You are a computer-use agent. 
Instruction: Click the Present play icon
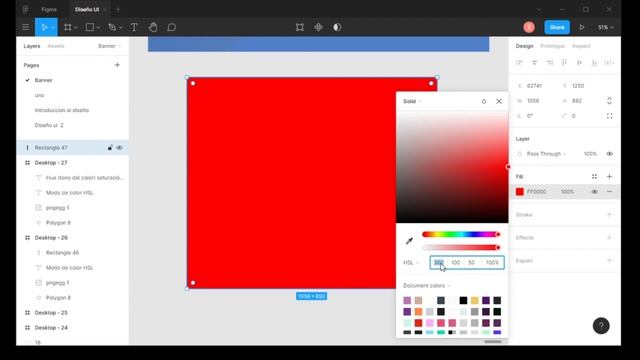582,27
